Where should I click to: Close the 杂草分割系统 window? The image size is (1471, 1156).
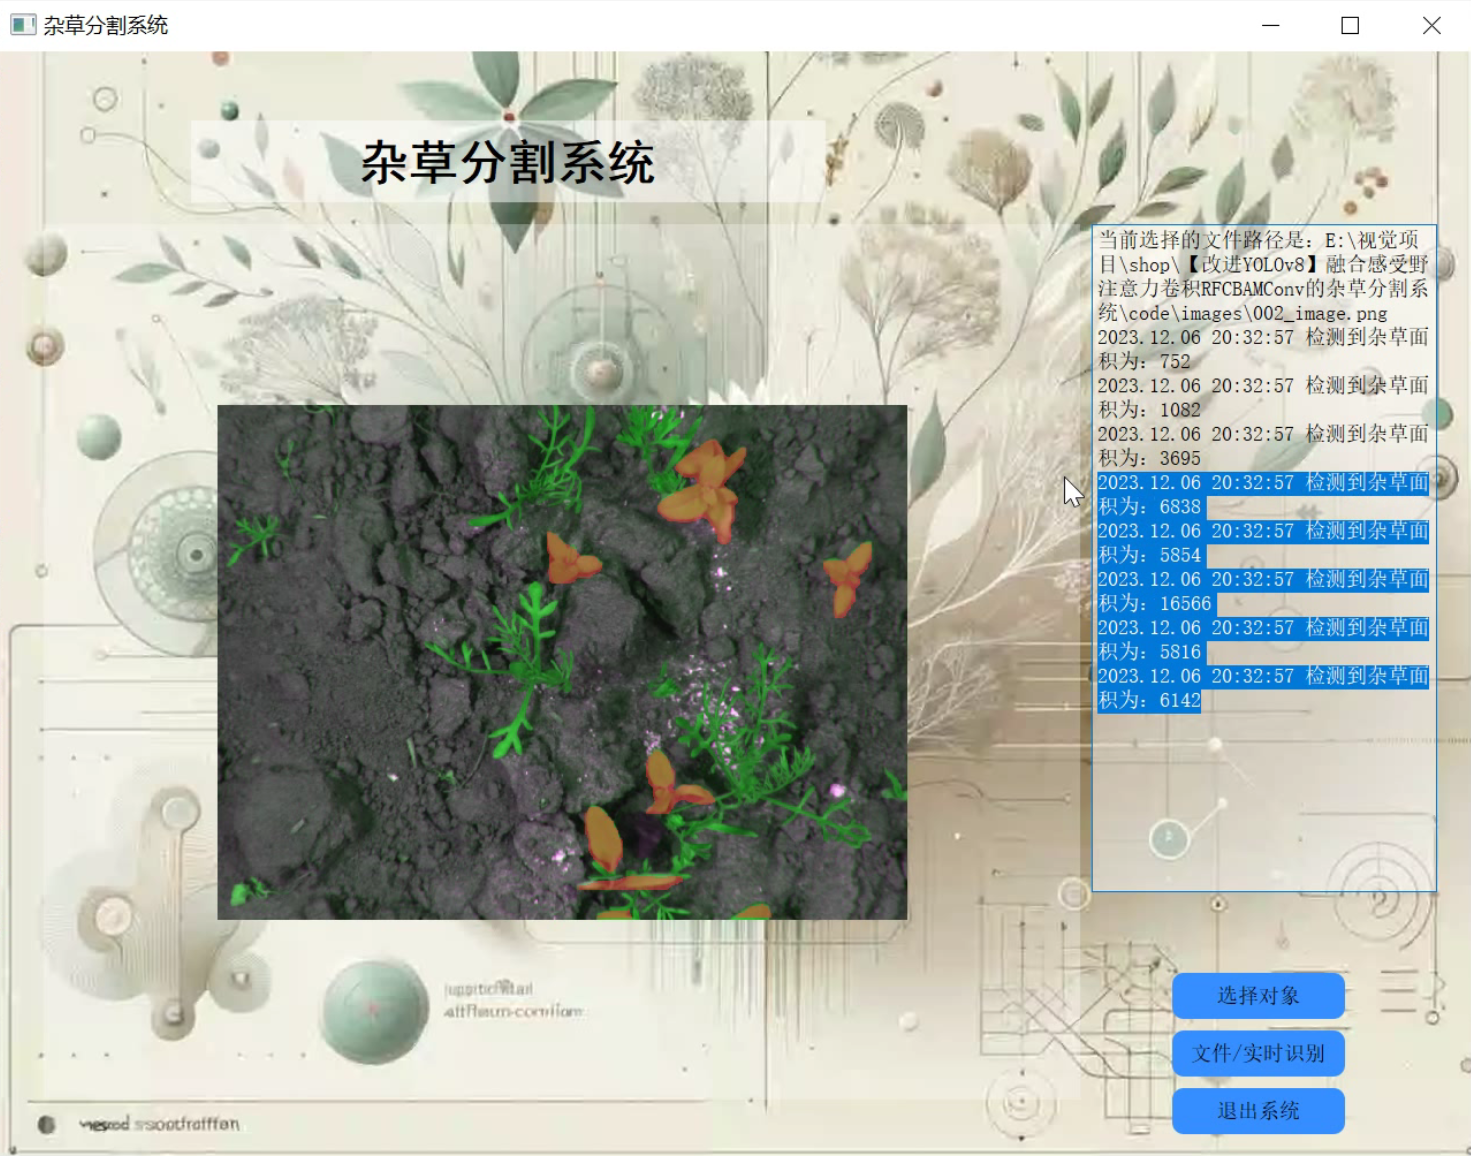(1431, 25)
